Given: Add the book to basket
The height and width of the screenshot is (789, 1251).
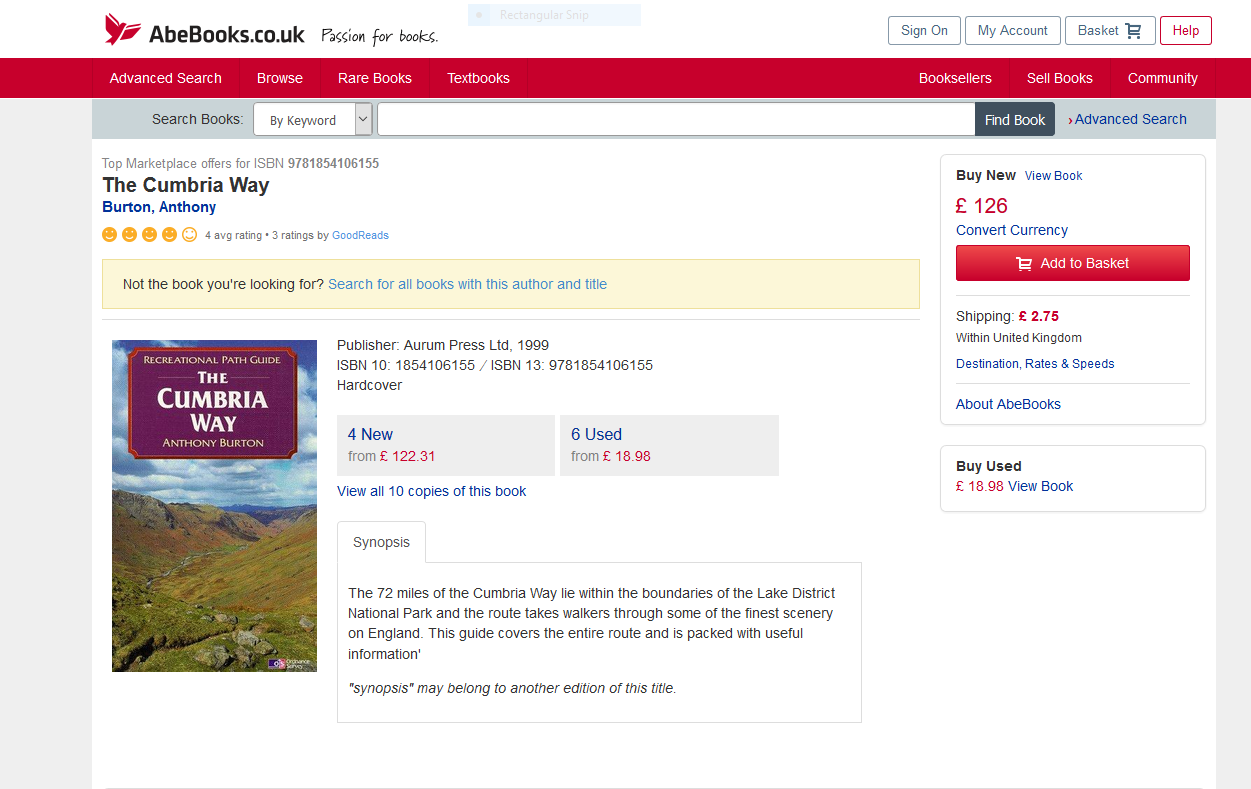Looking at the screenshot, I should tap(1072, 263).
